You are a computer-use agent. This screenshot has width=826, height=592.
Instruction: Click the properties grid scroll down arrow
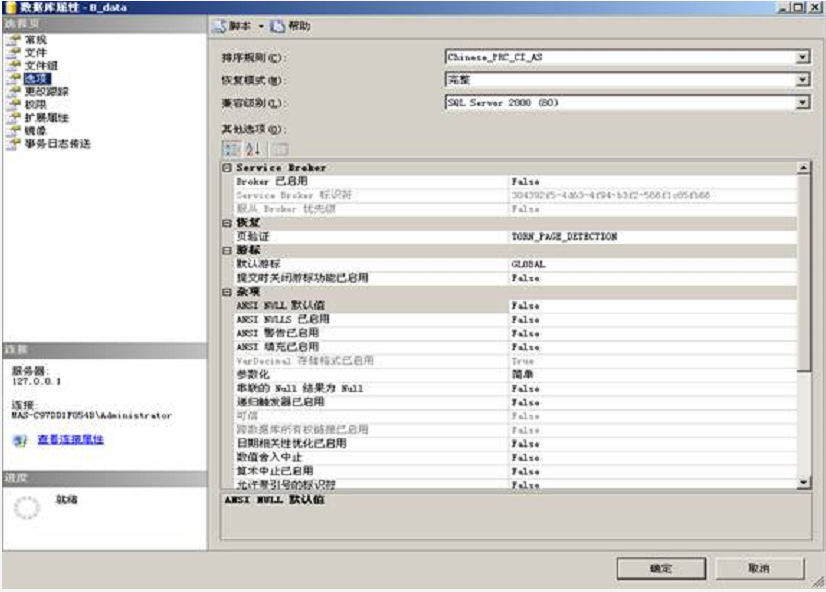[803, 482]
